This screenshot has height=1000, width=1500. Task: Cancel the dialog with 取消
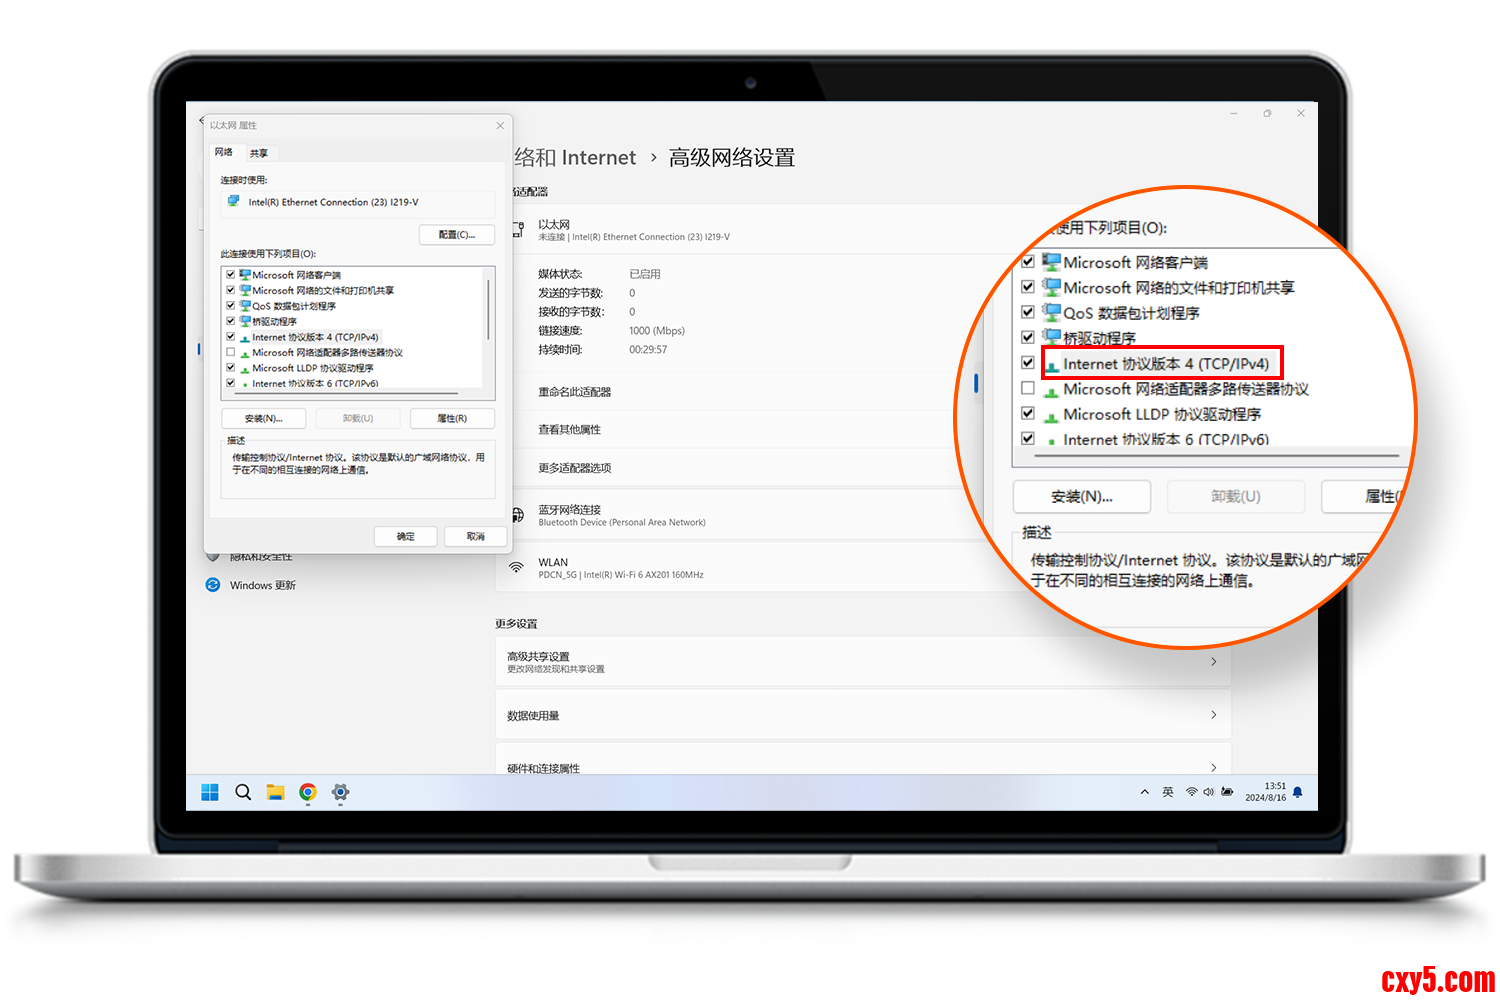pyautogui.click(x=476, y=536)
